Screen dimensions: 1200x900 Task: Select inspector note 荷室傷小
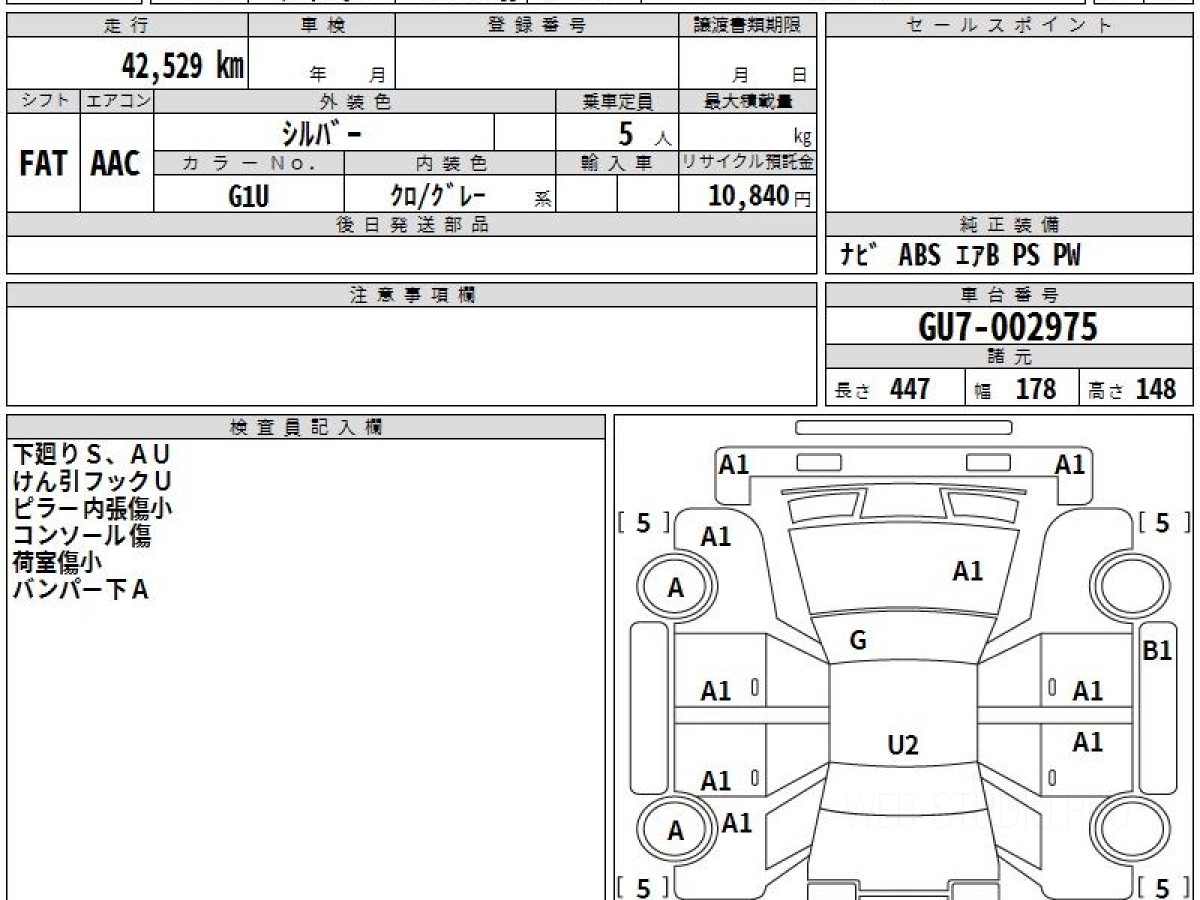(56, 562)
